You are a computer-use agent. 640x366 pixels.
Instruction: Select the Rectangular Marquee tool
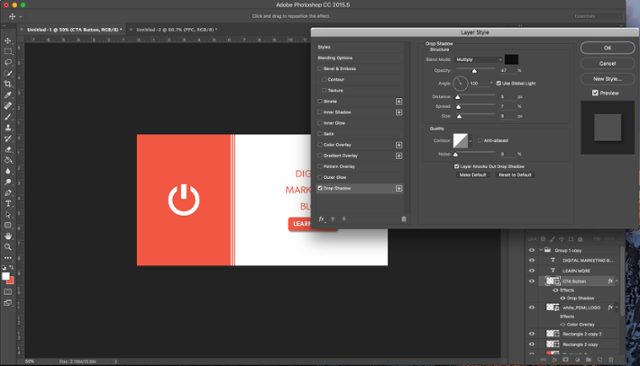point(8,51)
